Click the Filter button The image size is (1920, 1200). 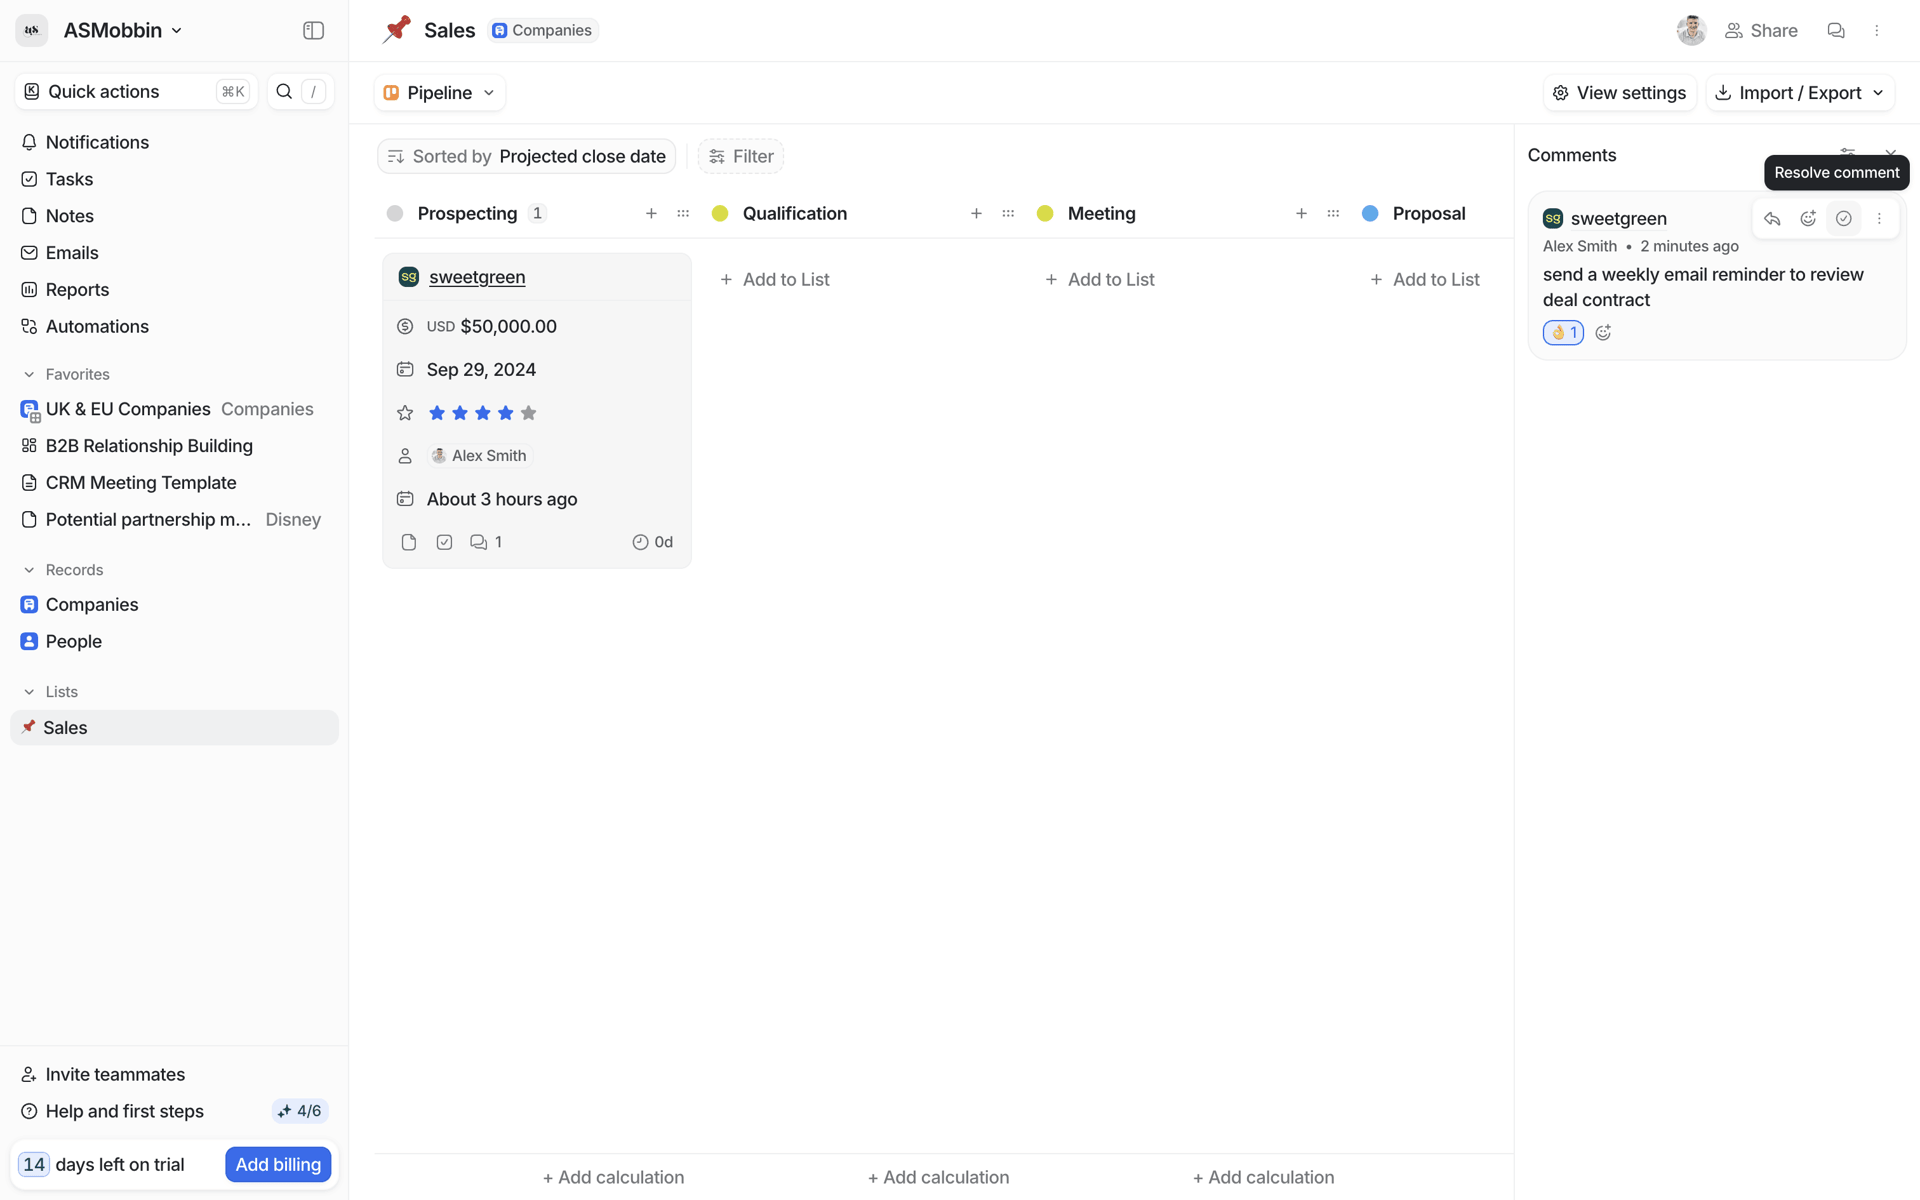coord(741,156)
